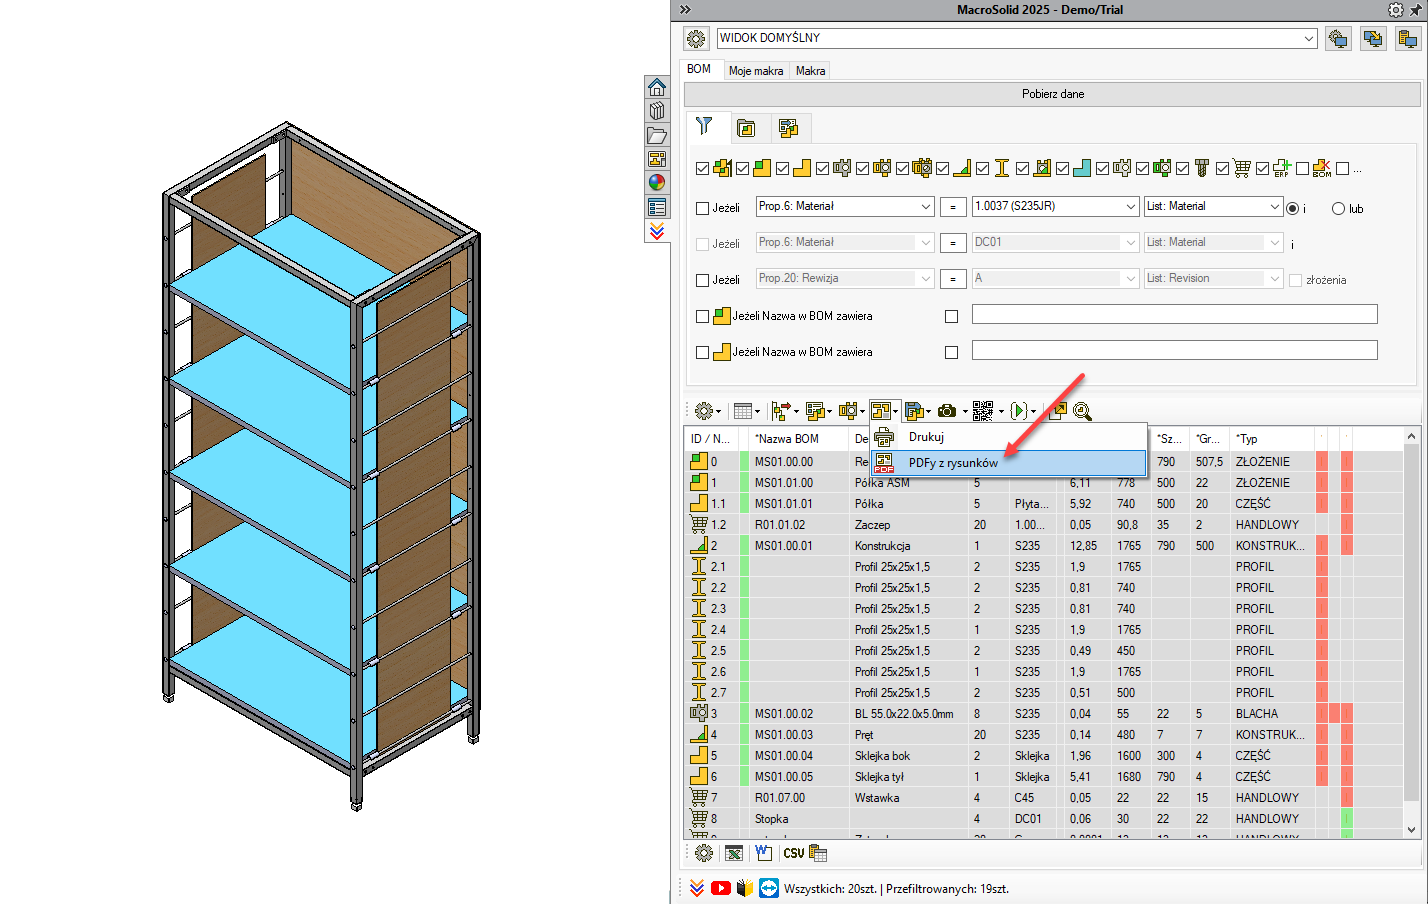Click the run macro play icon in BOM toolbar
The width and height of the screenshot is (1428, 904).
pyautogui.click(x=1019, y=411)
